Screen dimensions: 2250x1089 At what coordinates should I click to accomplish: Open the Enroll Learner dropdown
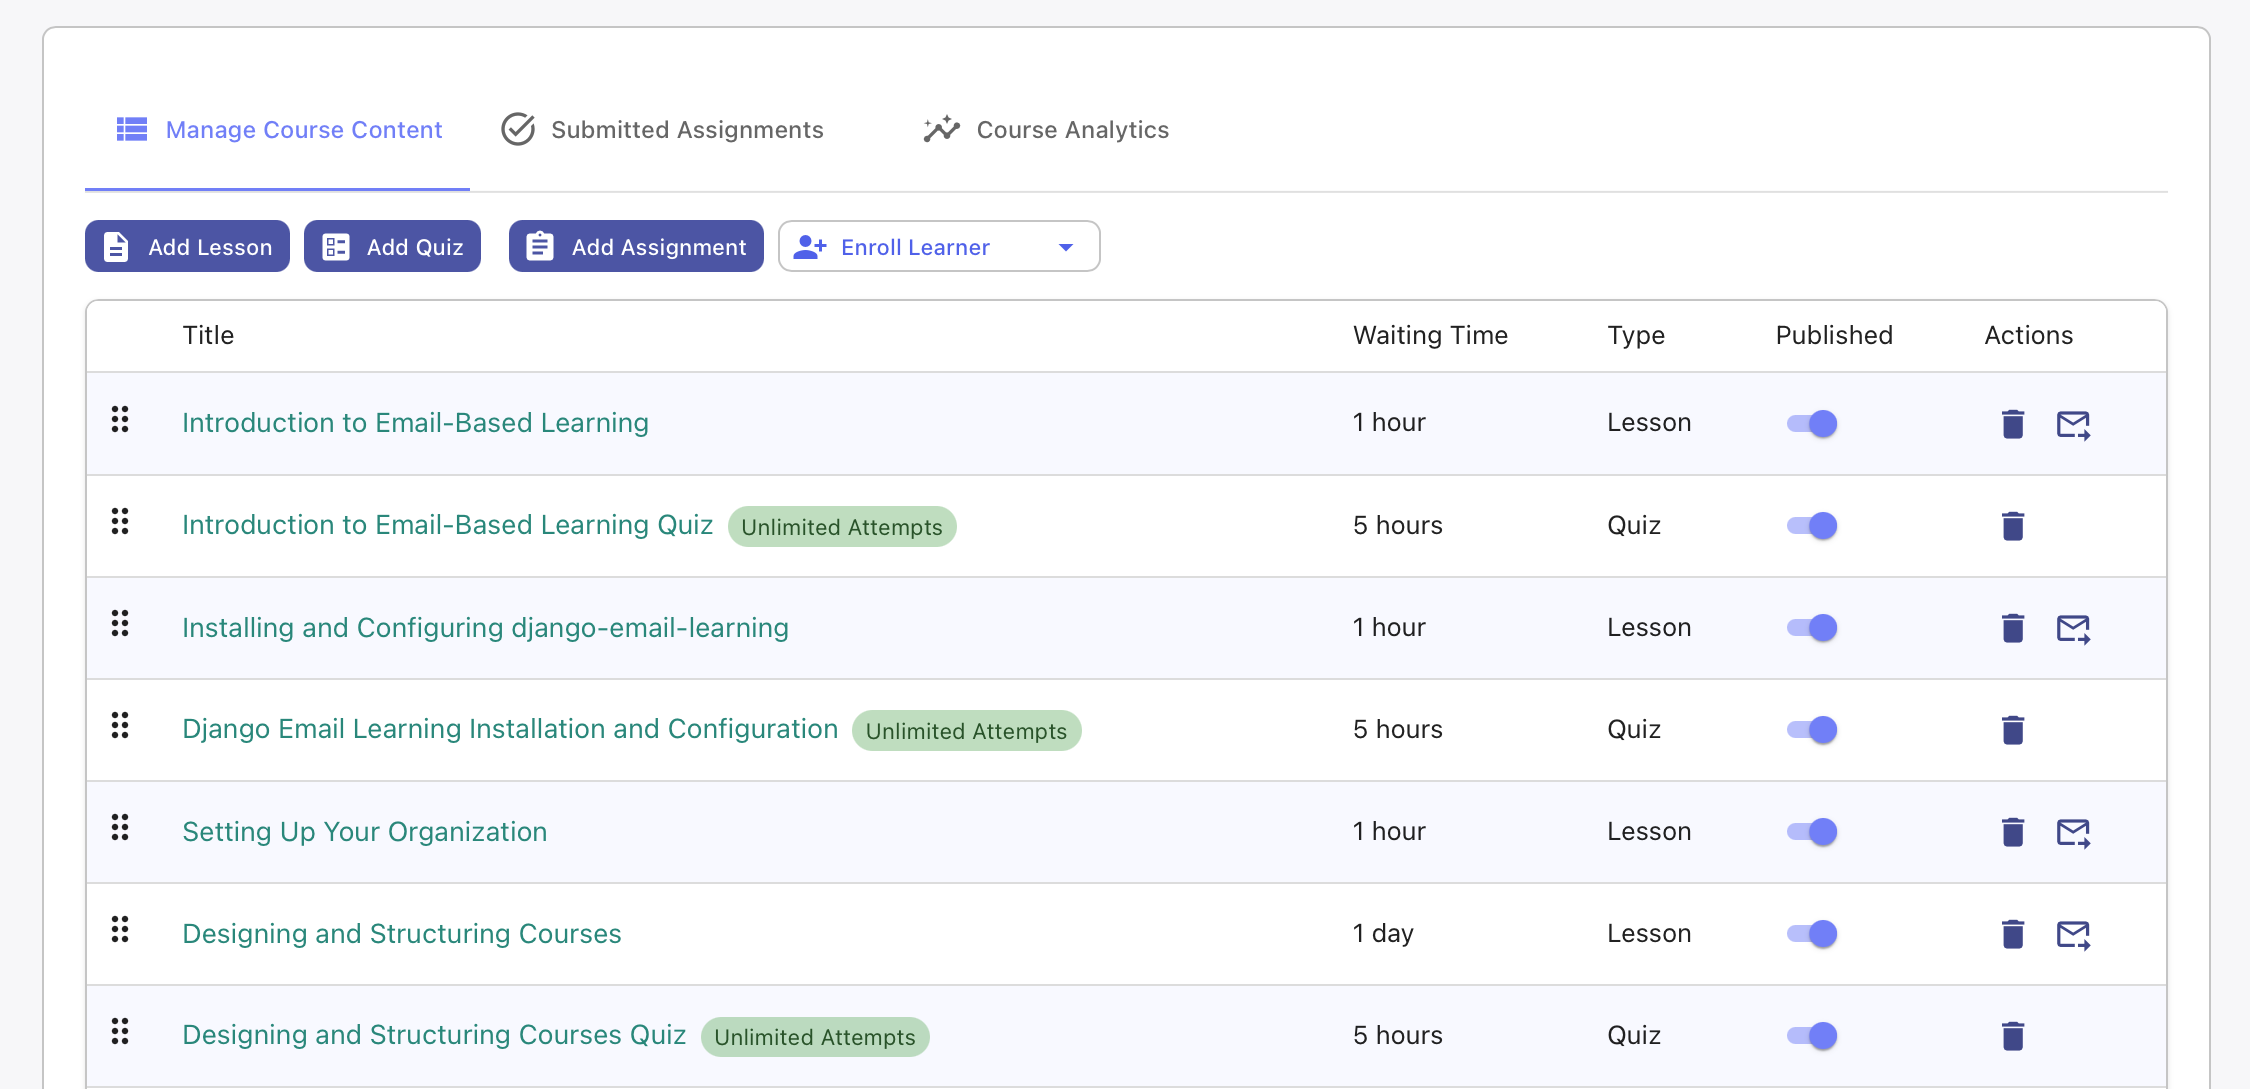coord(939,247)
